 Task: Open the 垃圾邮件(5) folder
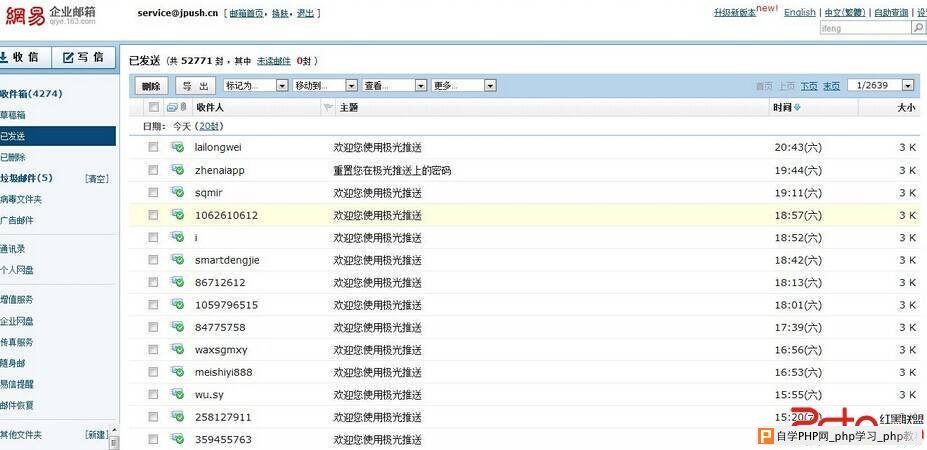point(27,178)
